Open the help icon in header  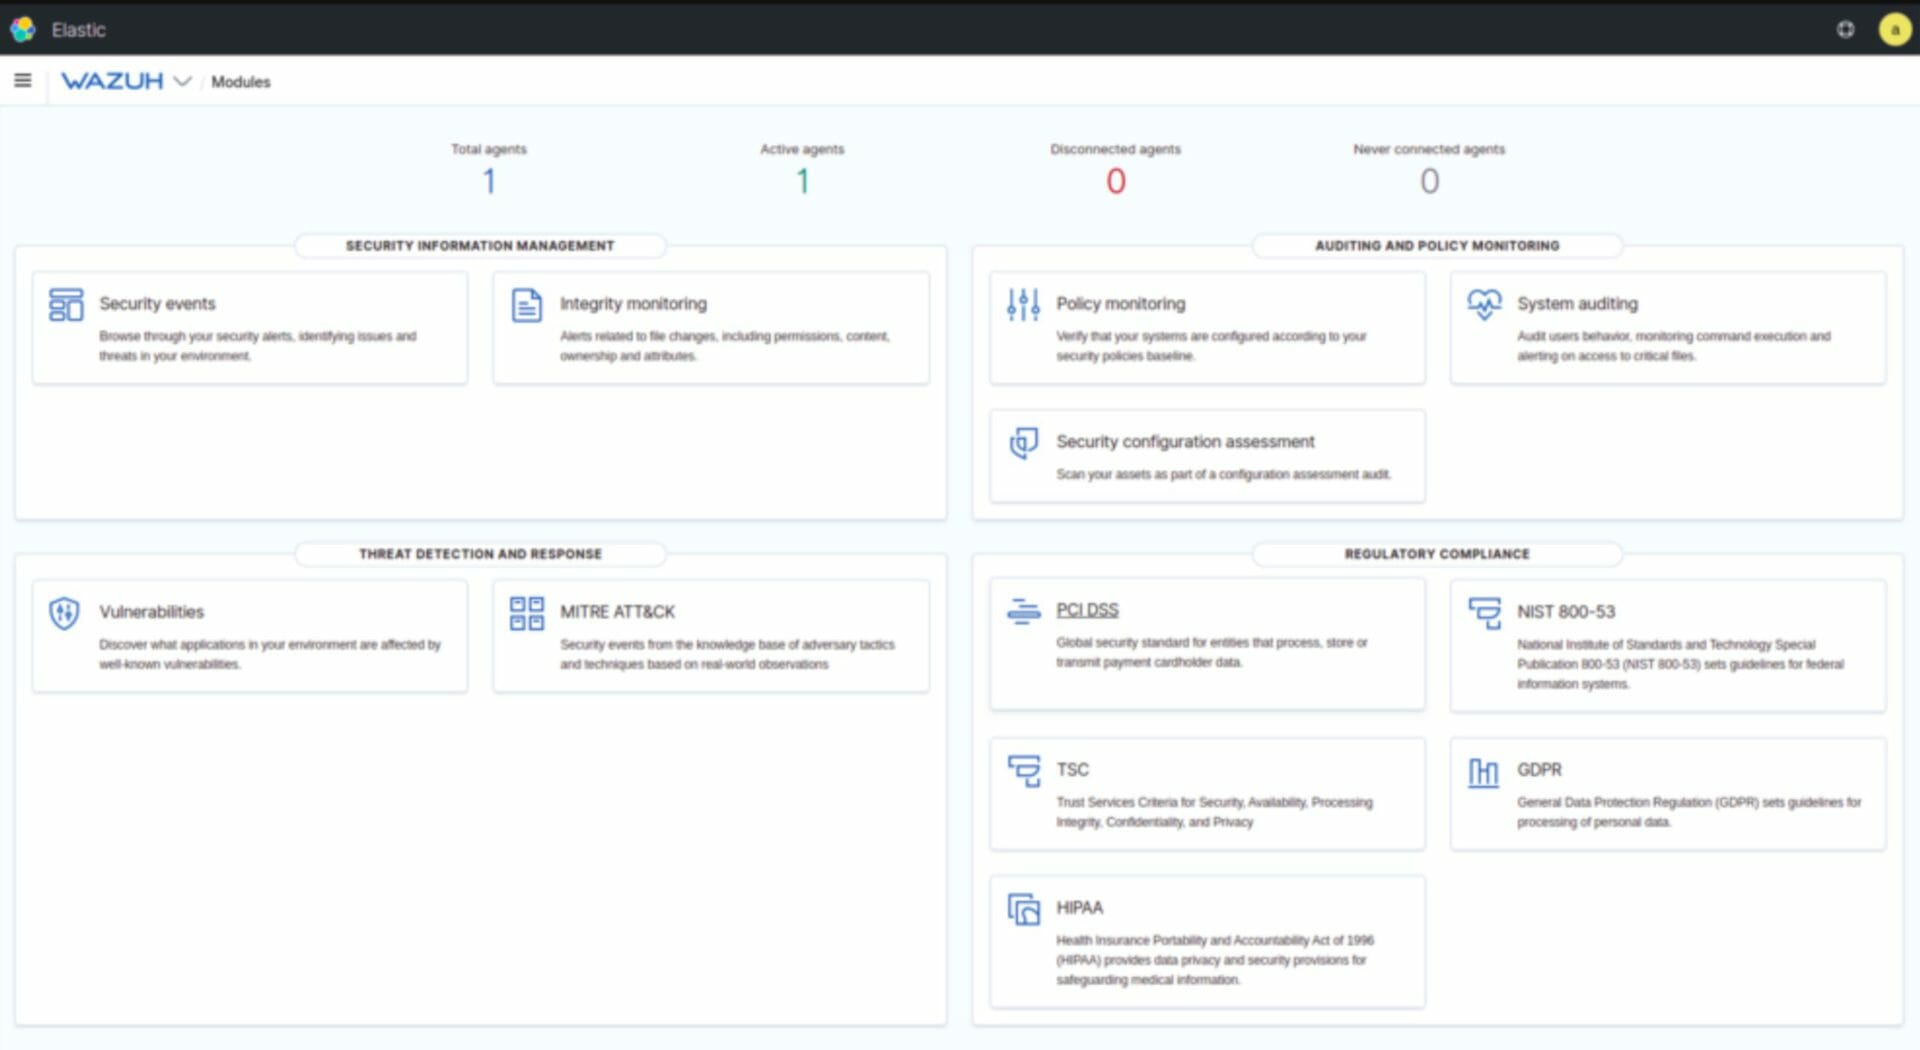[x=1845, y=29]
